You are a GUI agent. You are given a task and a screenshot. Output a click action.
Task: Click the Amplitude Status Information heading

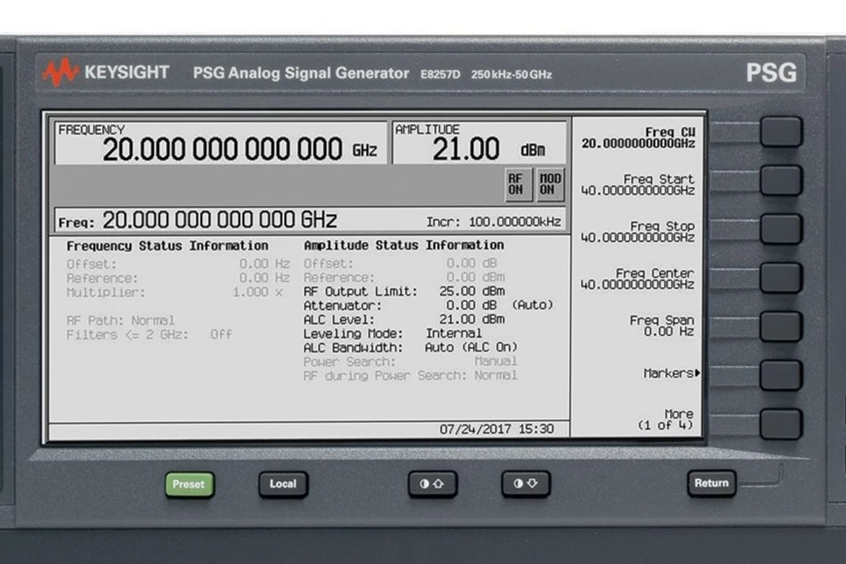coord(404,246)
